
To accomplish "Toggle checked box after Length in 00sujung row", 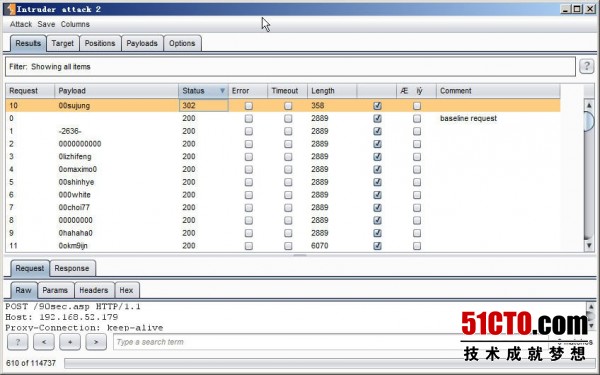I will [x=377, y=106].
